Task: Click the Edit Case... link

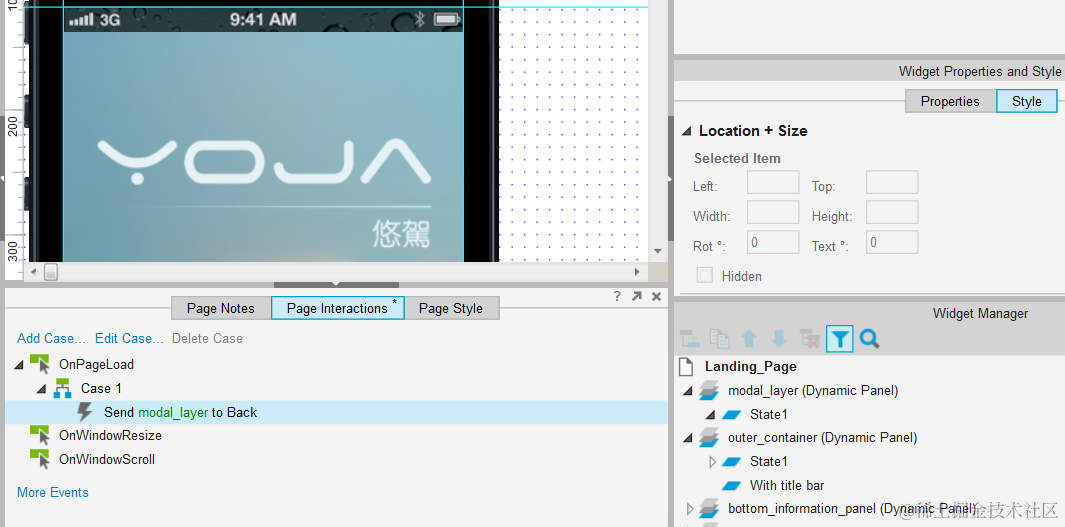Action: pyautogui.click(x=129, y=338)
